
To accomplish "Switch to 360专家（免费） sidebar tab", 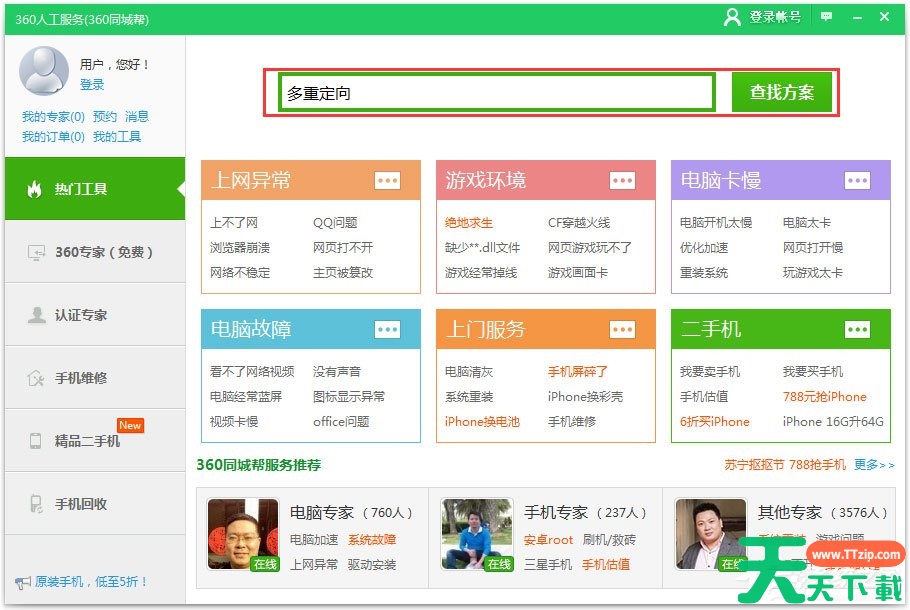I will click(94, 252).
